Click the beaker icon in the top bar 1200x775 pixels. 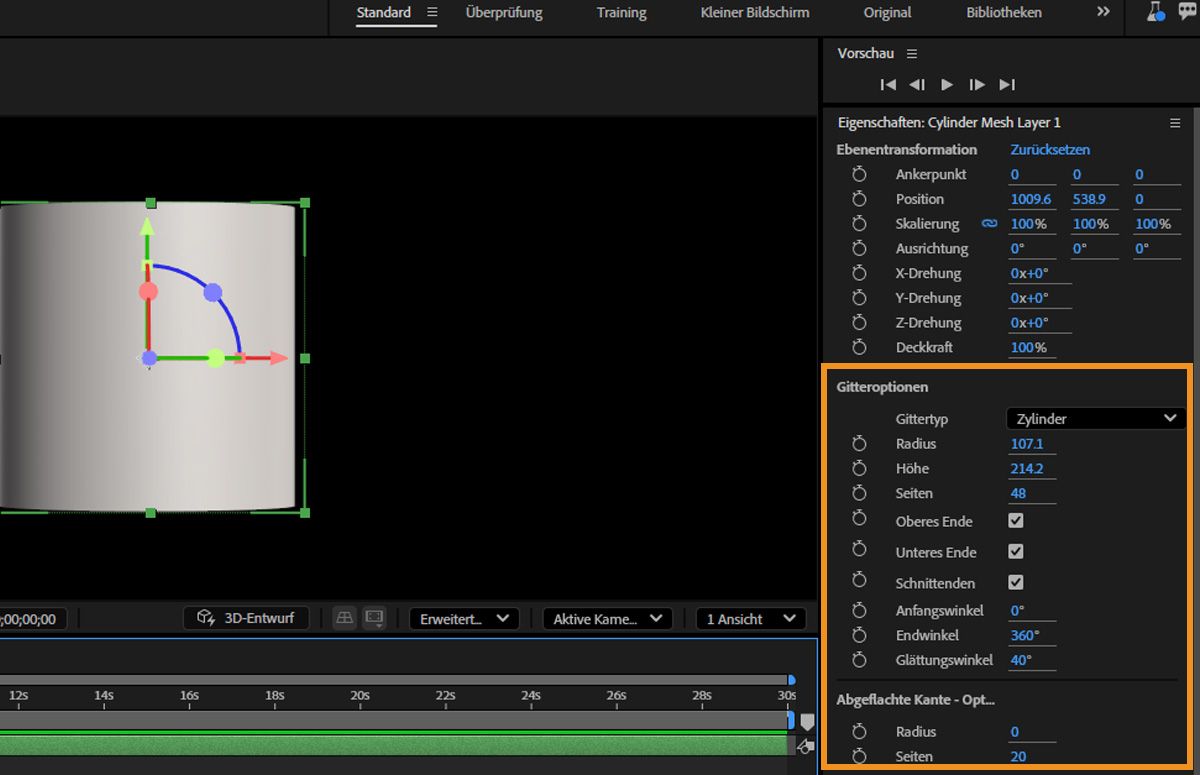pyautogui.click(x=1156, y=13)
